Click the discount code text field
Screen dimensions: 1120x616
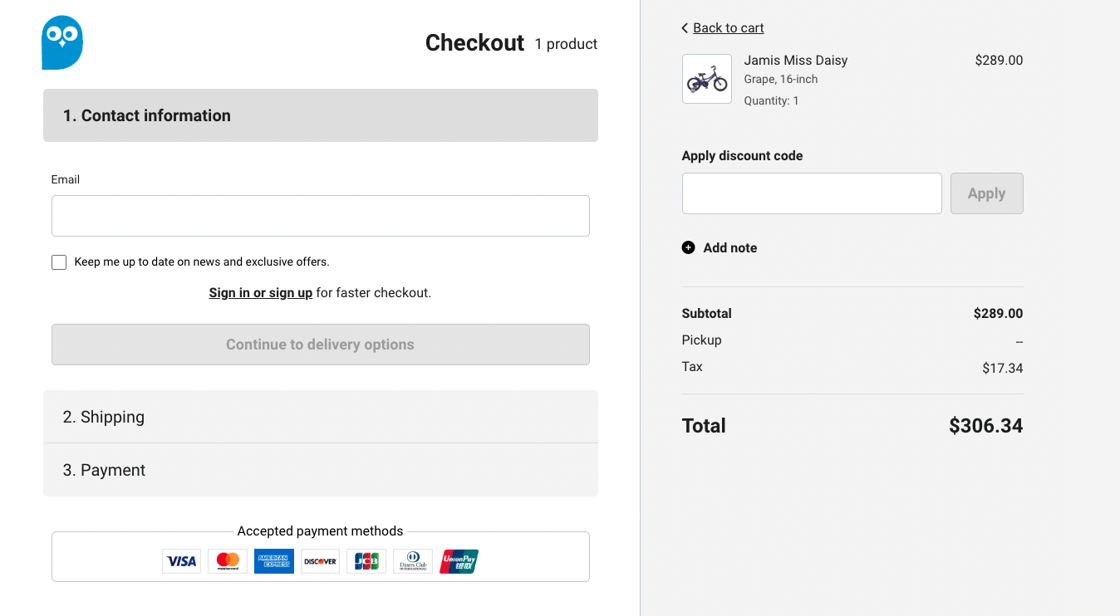pos(811,194)
